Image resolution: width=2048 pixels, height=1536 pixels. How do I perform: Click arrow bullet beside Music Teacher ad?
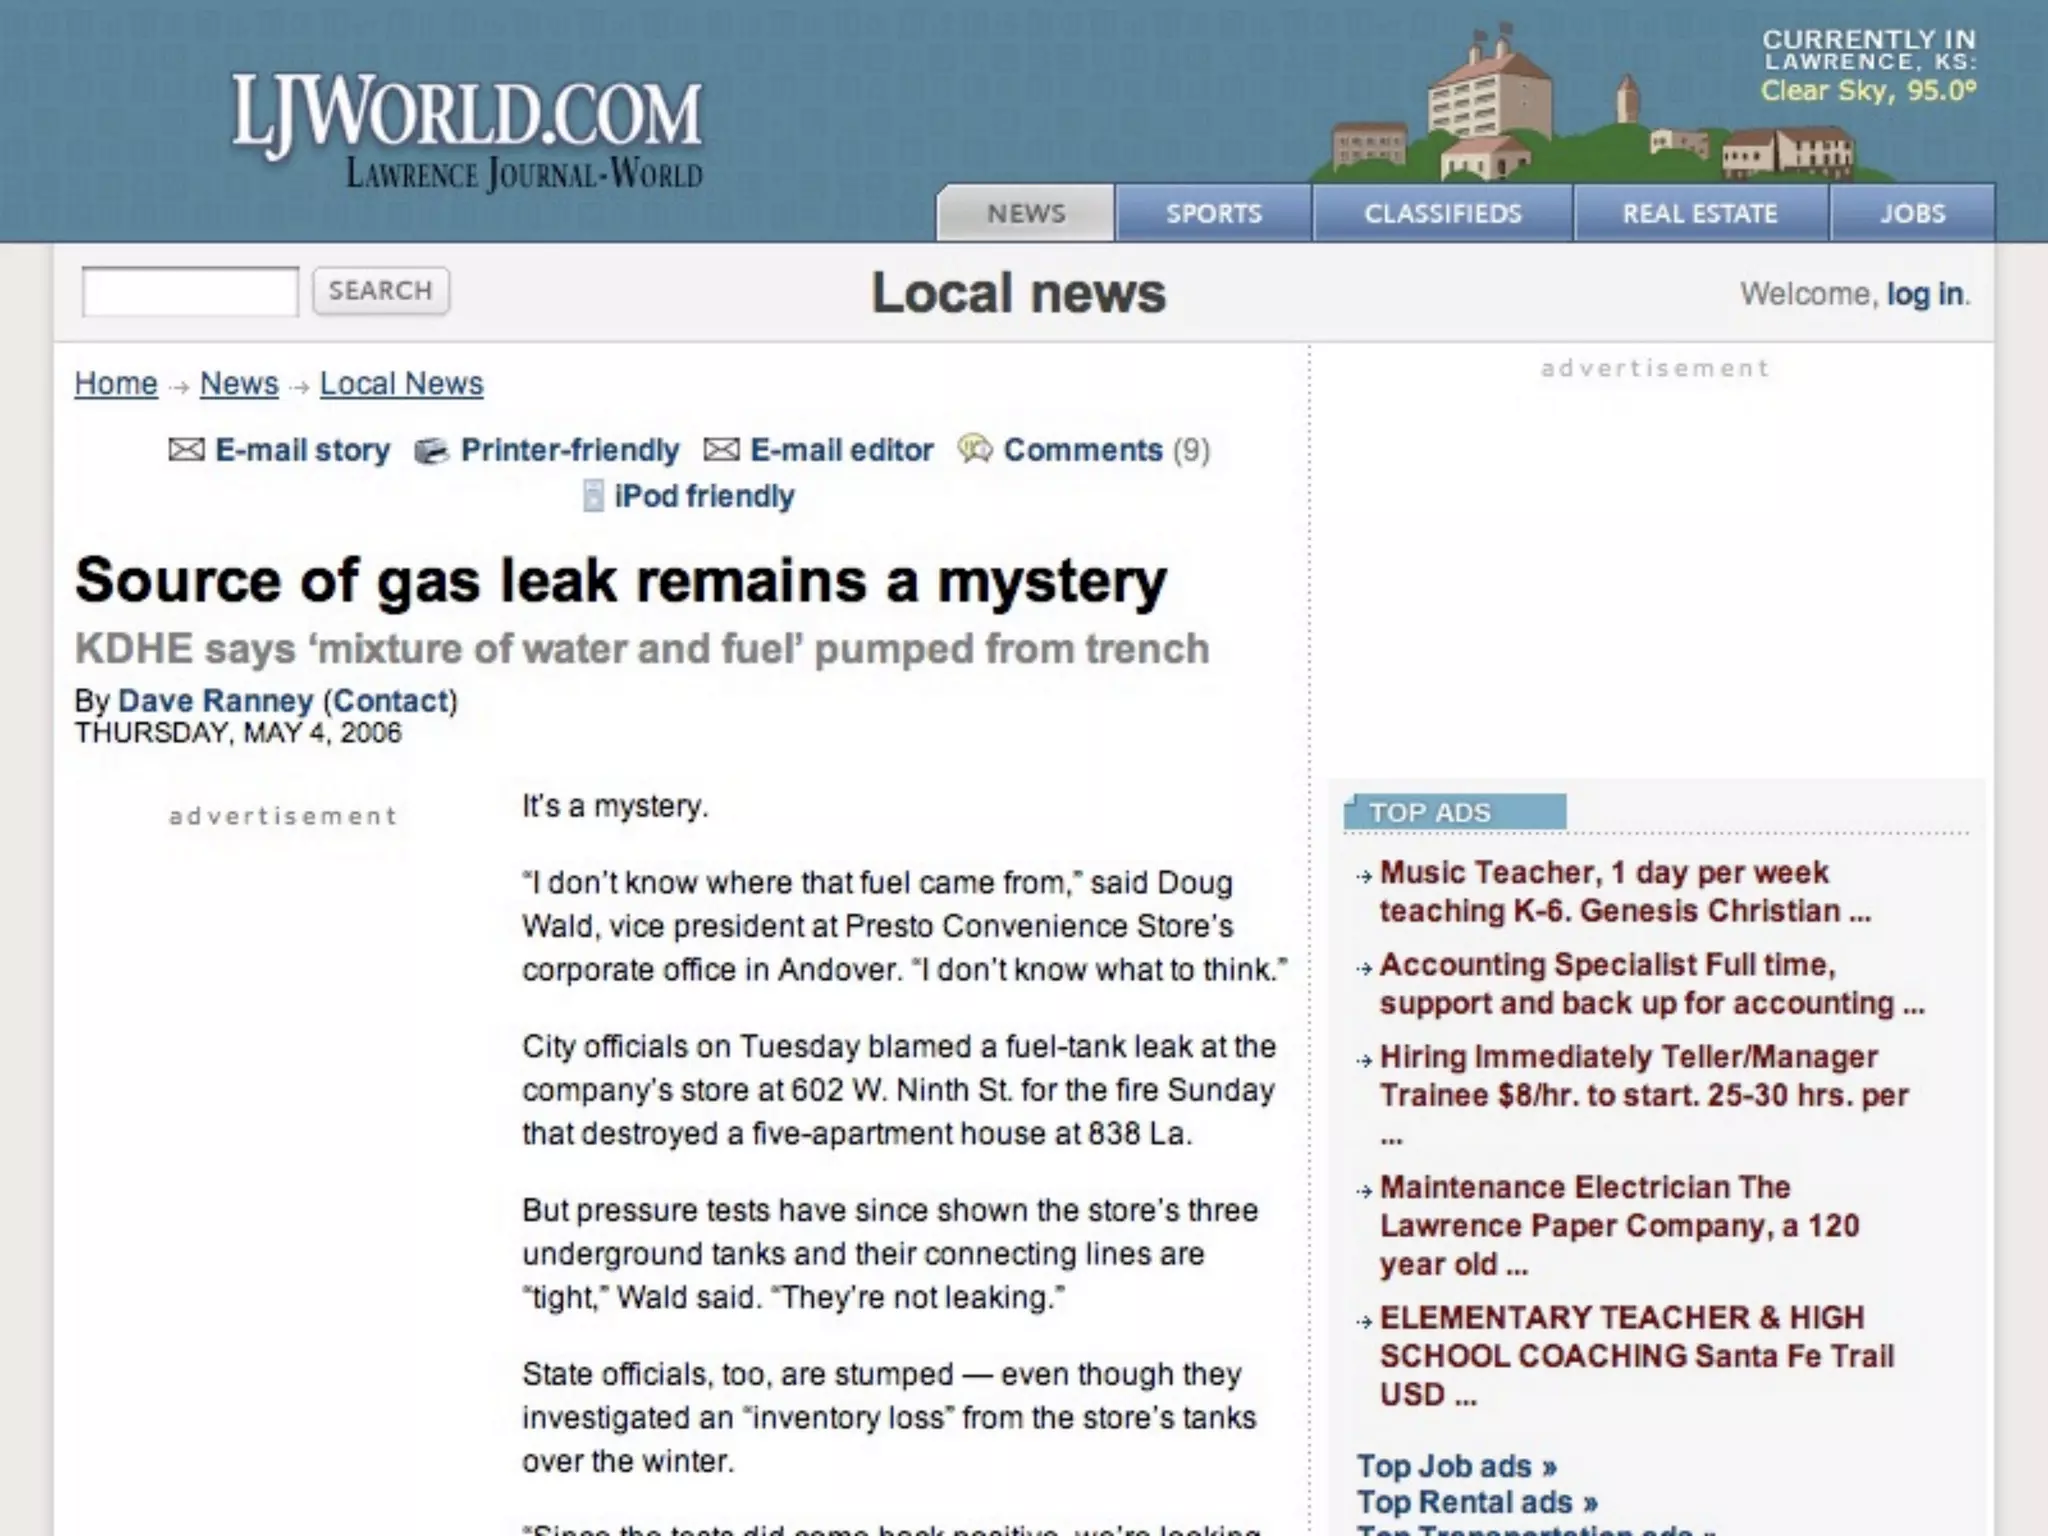click(x=1364, y=876)
